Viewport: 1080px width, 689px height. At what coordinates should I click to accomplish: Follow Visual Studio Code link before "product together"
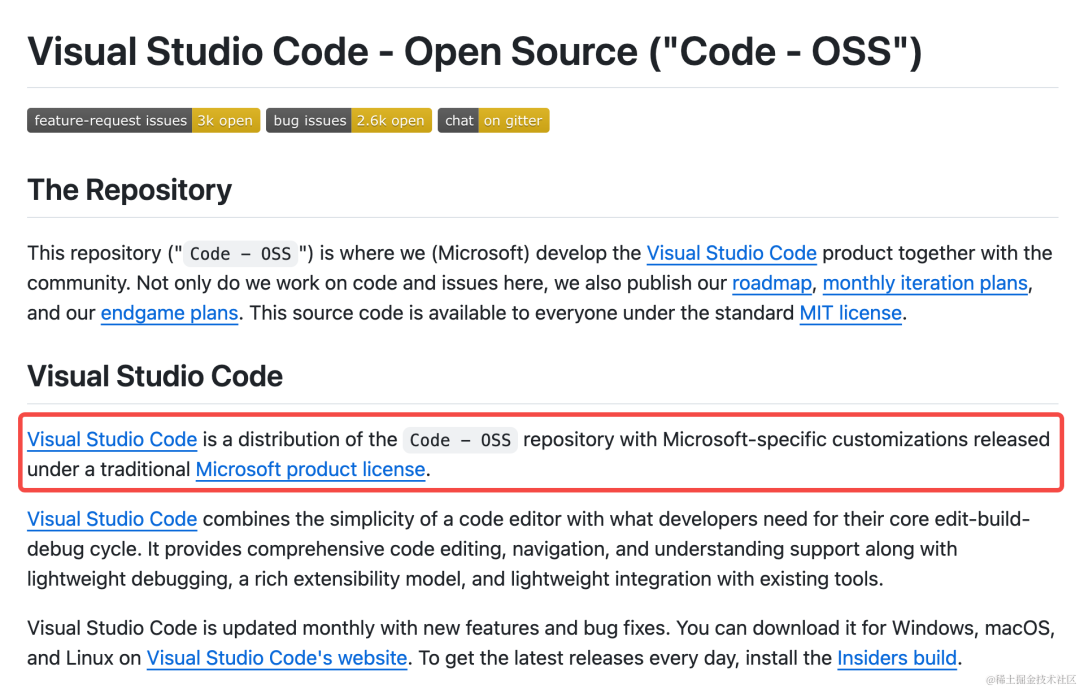(x=731, y=253)
